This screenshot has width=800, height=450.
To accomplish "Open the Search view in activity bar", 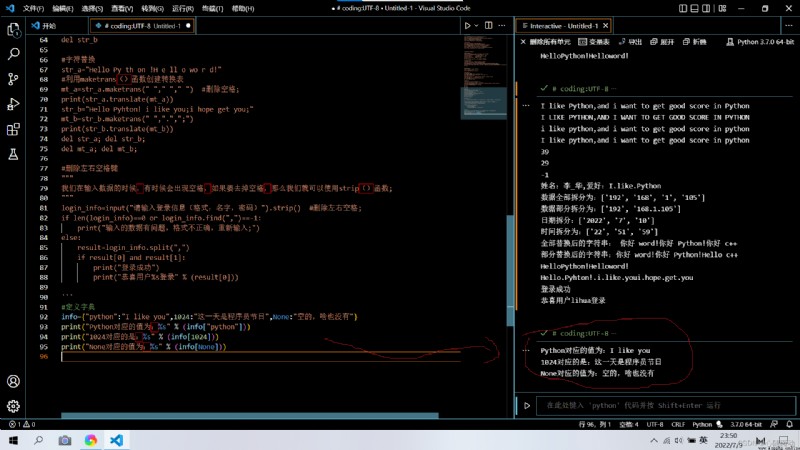I will (x=13, y=54).
